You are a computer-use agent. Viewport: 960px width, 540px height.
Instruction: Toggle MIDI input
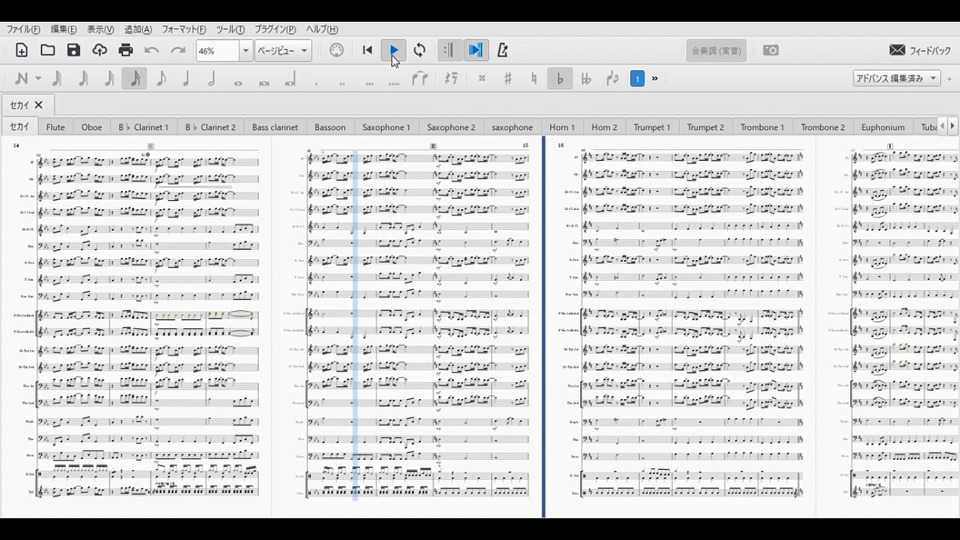[337, 50]
